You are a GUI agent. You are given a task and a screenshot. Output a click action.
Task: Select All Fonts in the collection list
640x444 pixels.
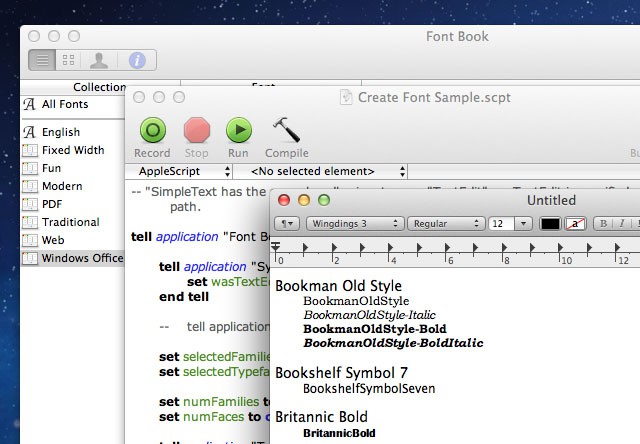point(65,104)
